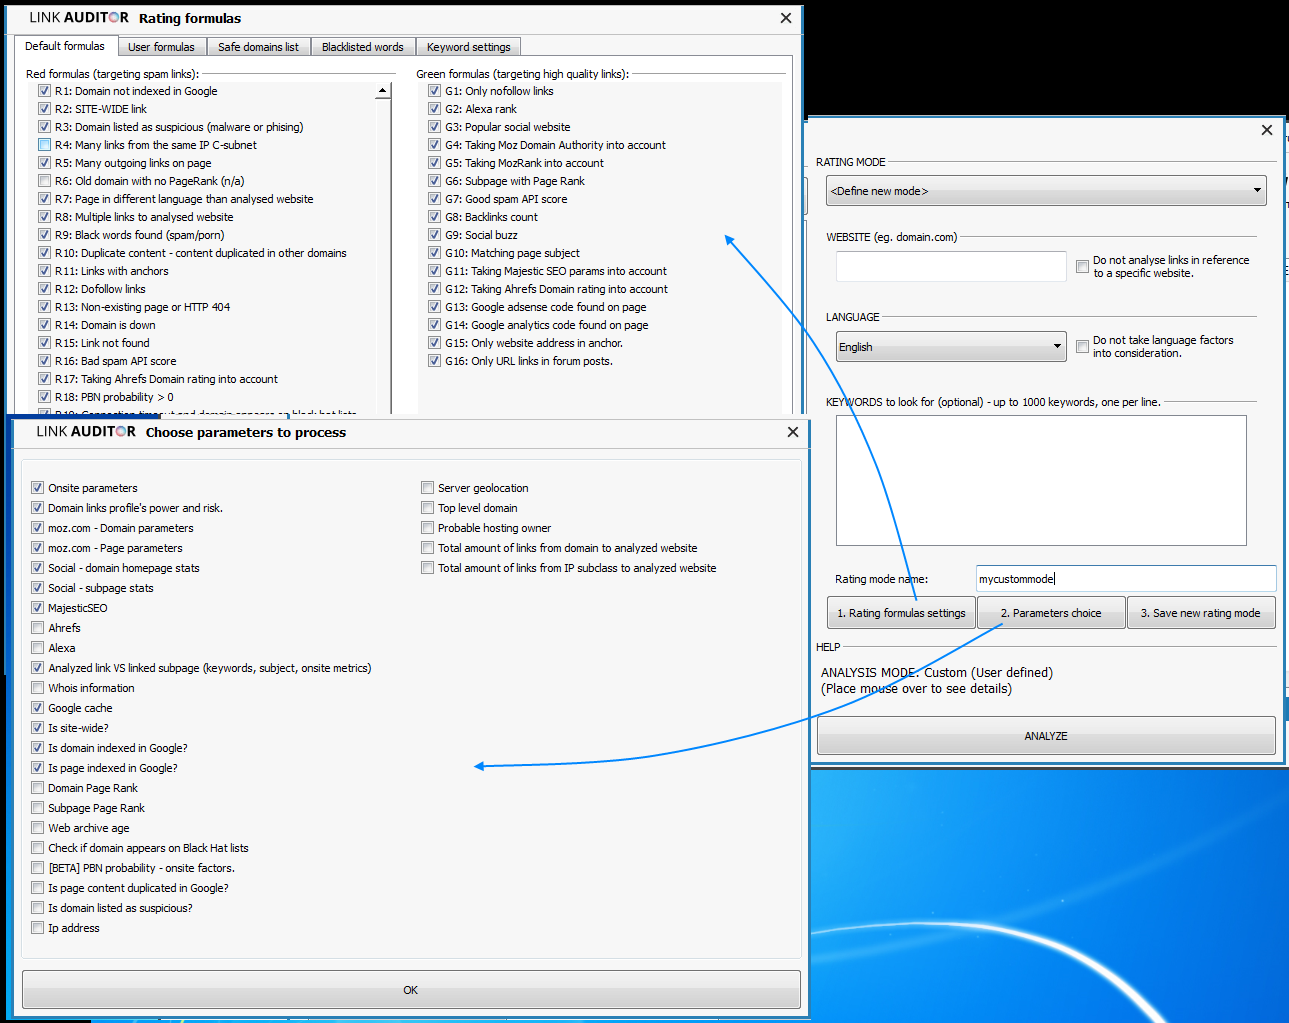Check Is page content duplicated in Google?

37,888
